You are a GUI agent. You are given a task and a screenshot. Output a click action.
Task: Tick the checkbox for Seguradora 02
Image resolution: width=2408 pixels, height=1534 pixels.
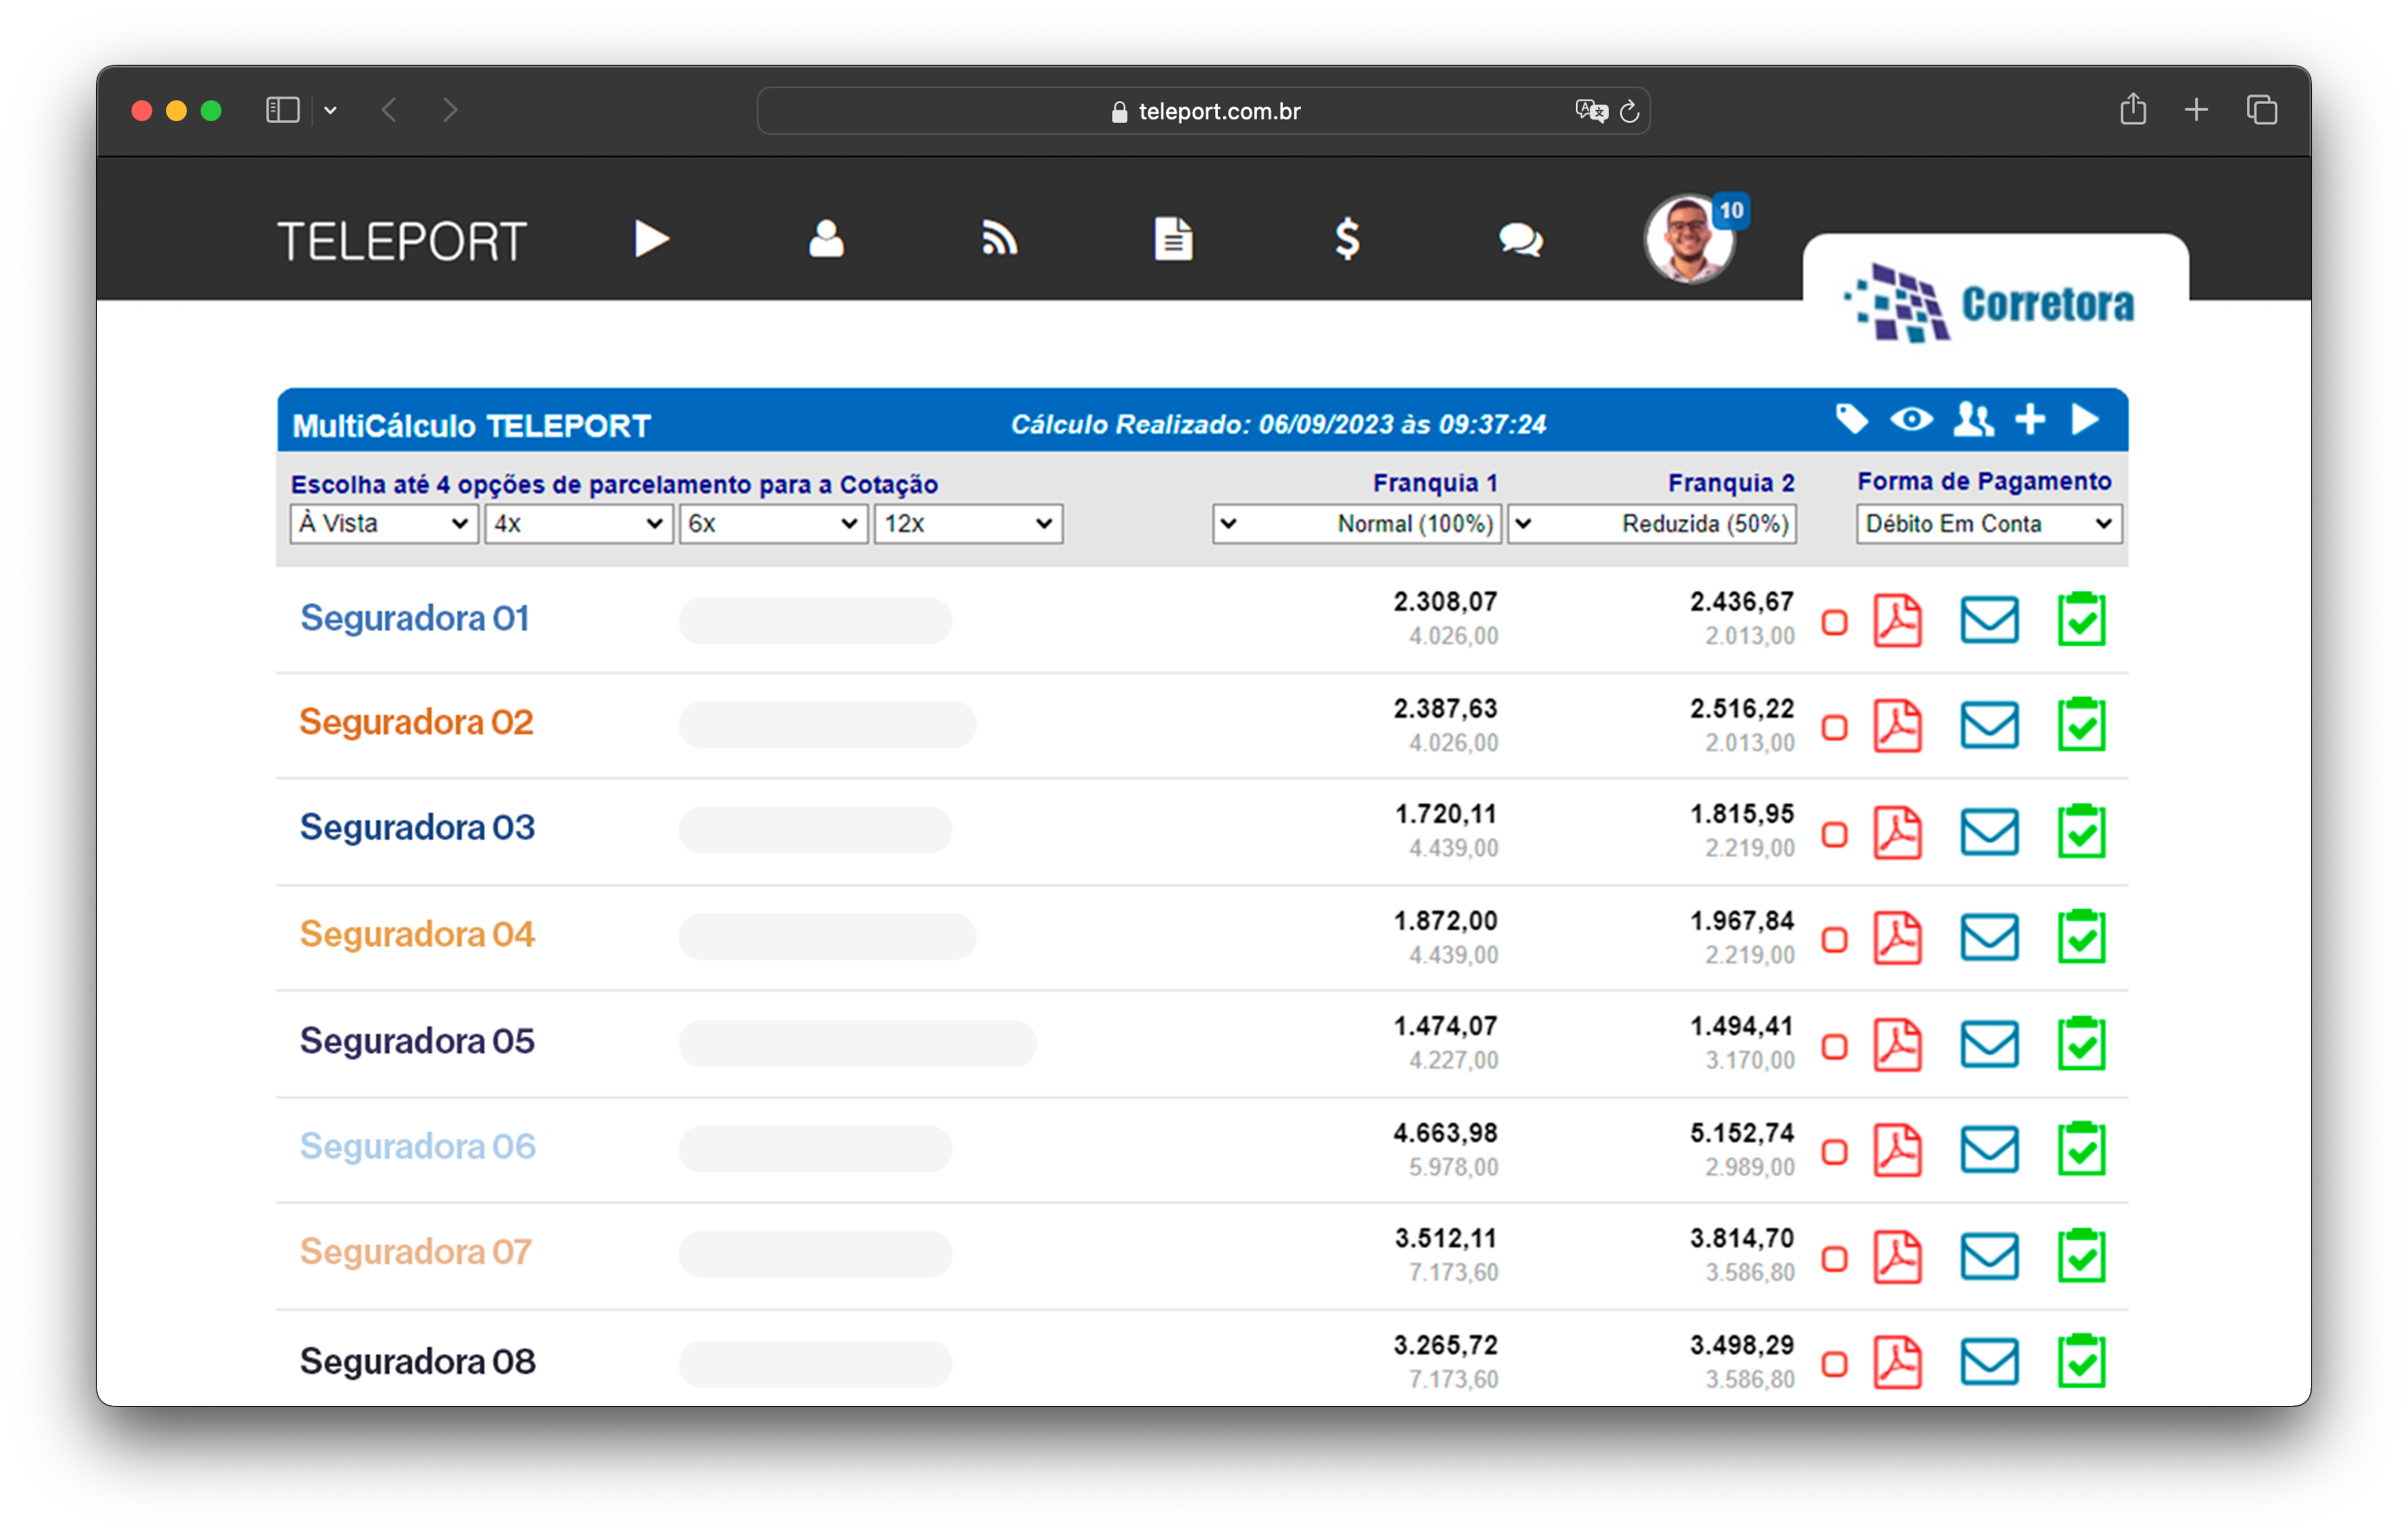click(x=1834, y=727)
